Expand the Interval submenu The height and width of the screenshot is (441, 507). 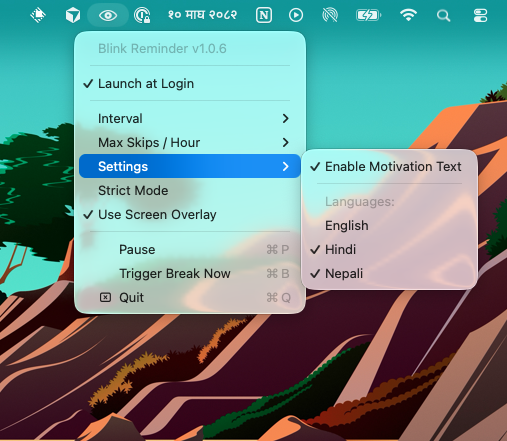tap(190, 118)
